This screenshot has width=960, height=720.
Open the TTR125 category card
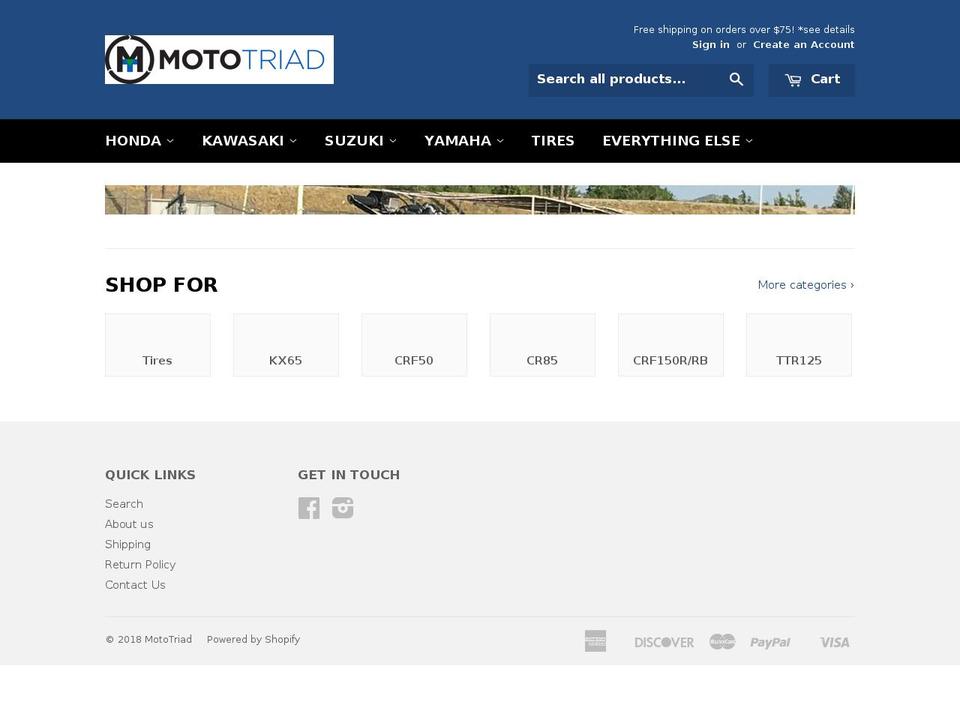click(x=799, y=345)
